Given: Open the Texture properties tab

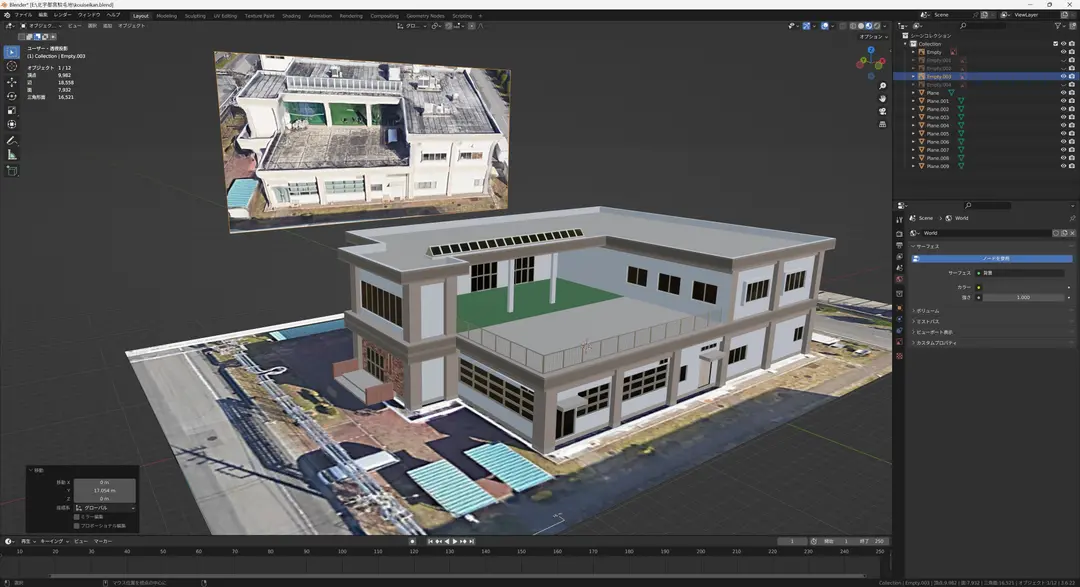Looking at the screenshot, I should click(x=900, y=356).
